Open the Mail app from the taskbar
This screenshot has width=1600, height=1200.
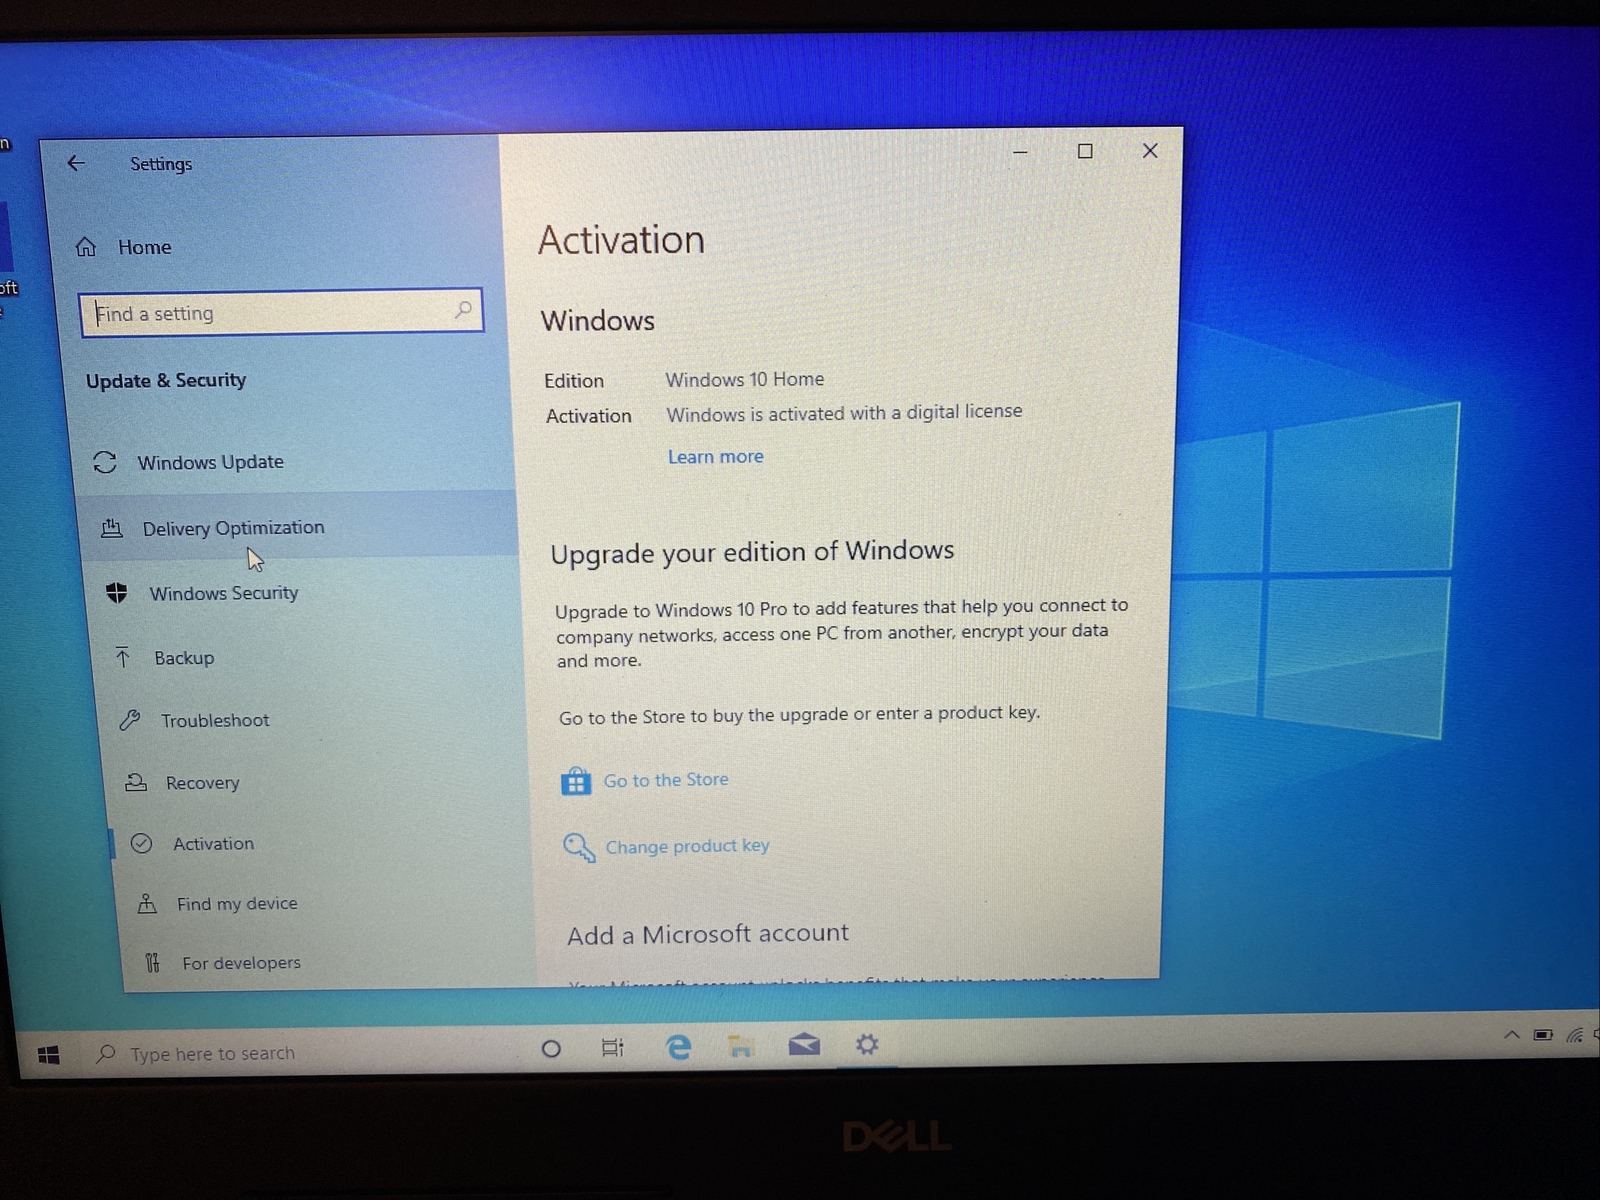(x=804, y=1045)
